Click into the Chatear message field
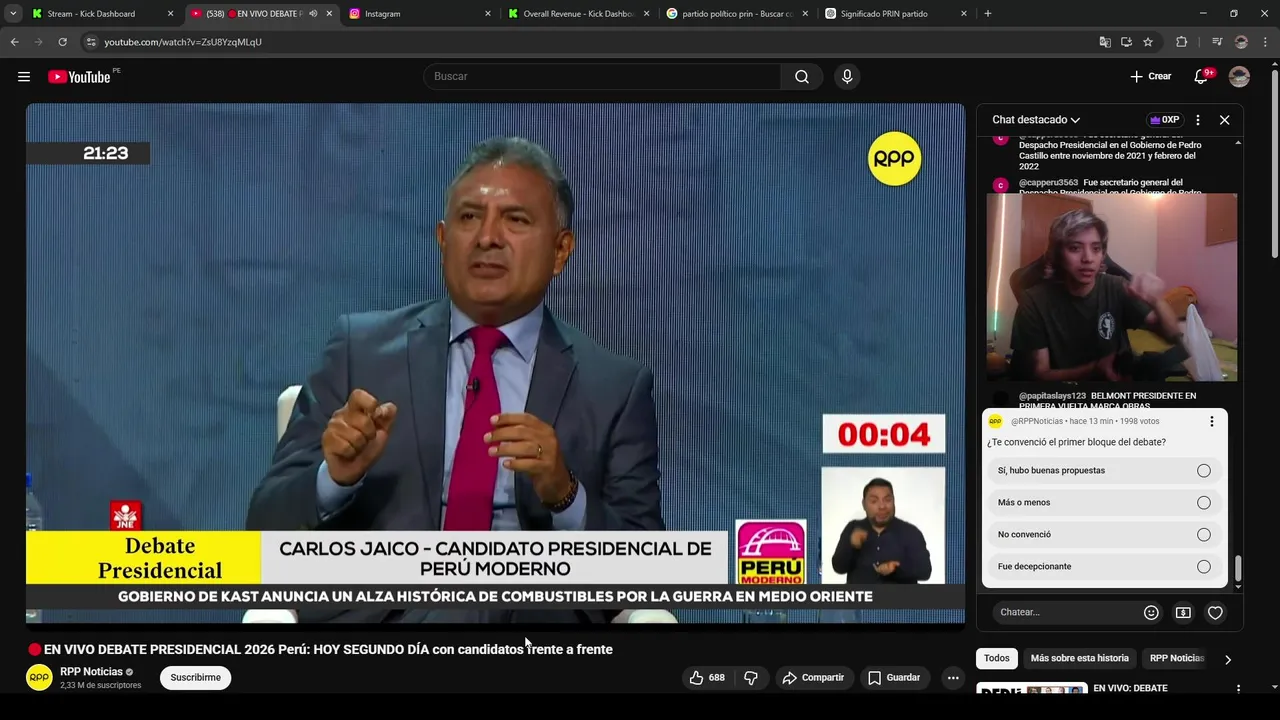This screenshot has width=1280, height=720. click(x=1065, y=612)
